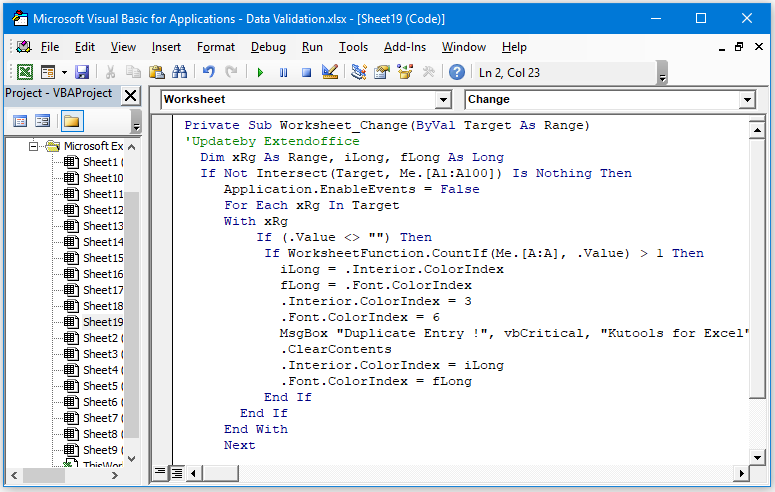Viewport: 775px width, 492px height.
Task: Click the View Microsoft Excel icon
Action: pyautogui.click(x=24, y=72)
